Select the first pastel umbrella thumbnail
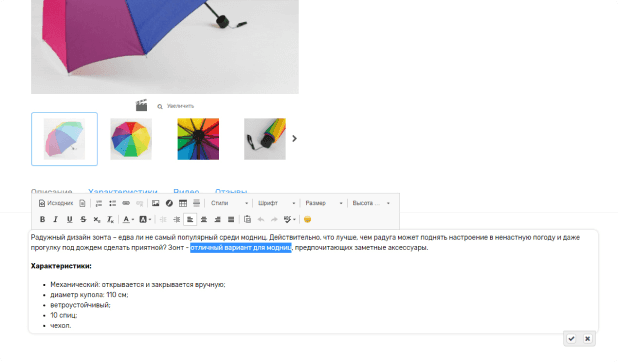This screenshot has width=618, height=362. pyautogui.click(x=64, y=139)
